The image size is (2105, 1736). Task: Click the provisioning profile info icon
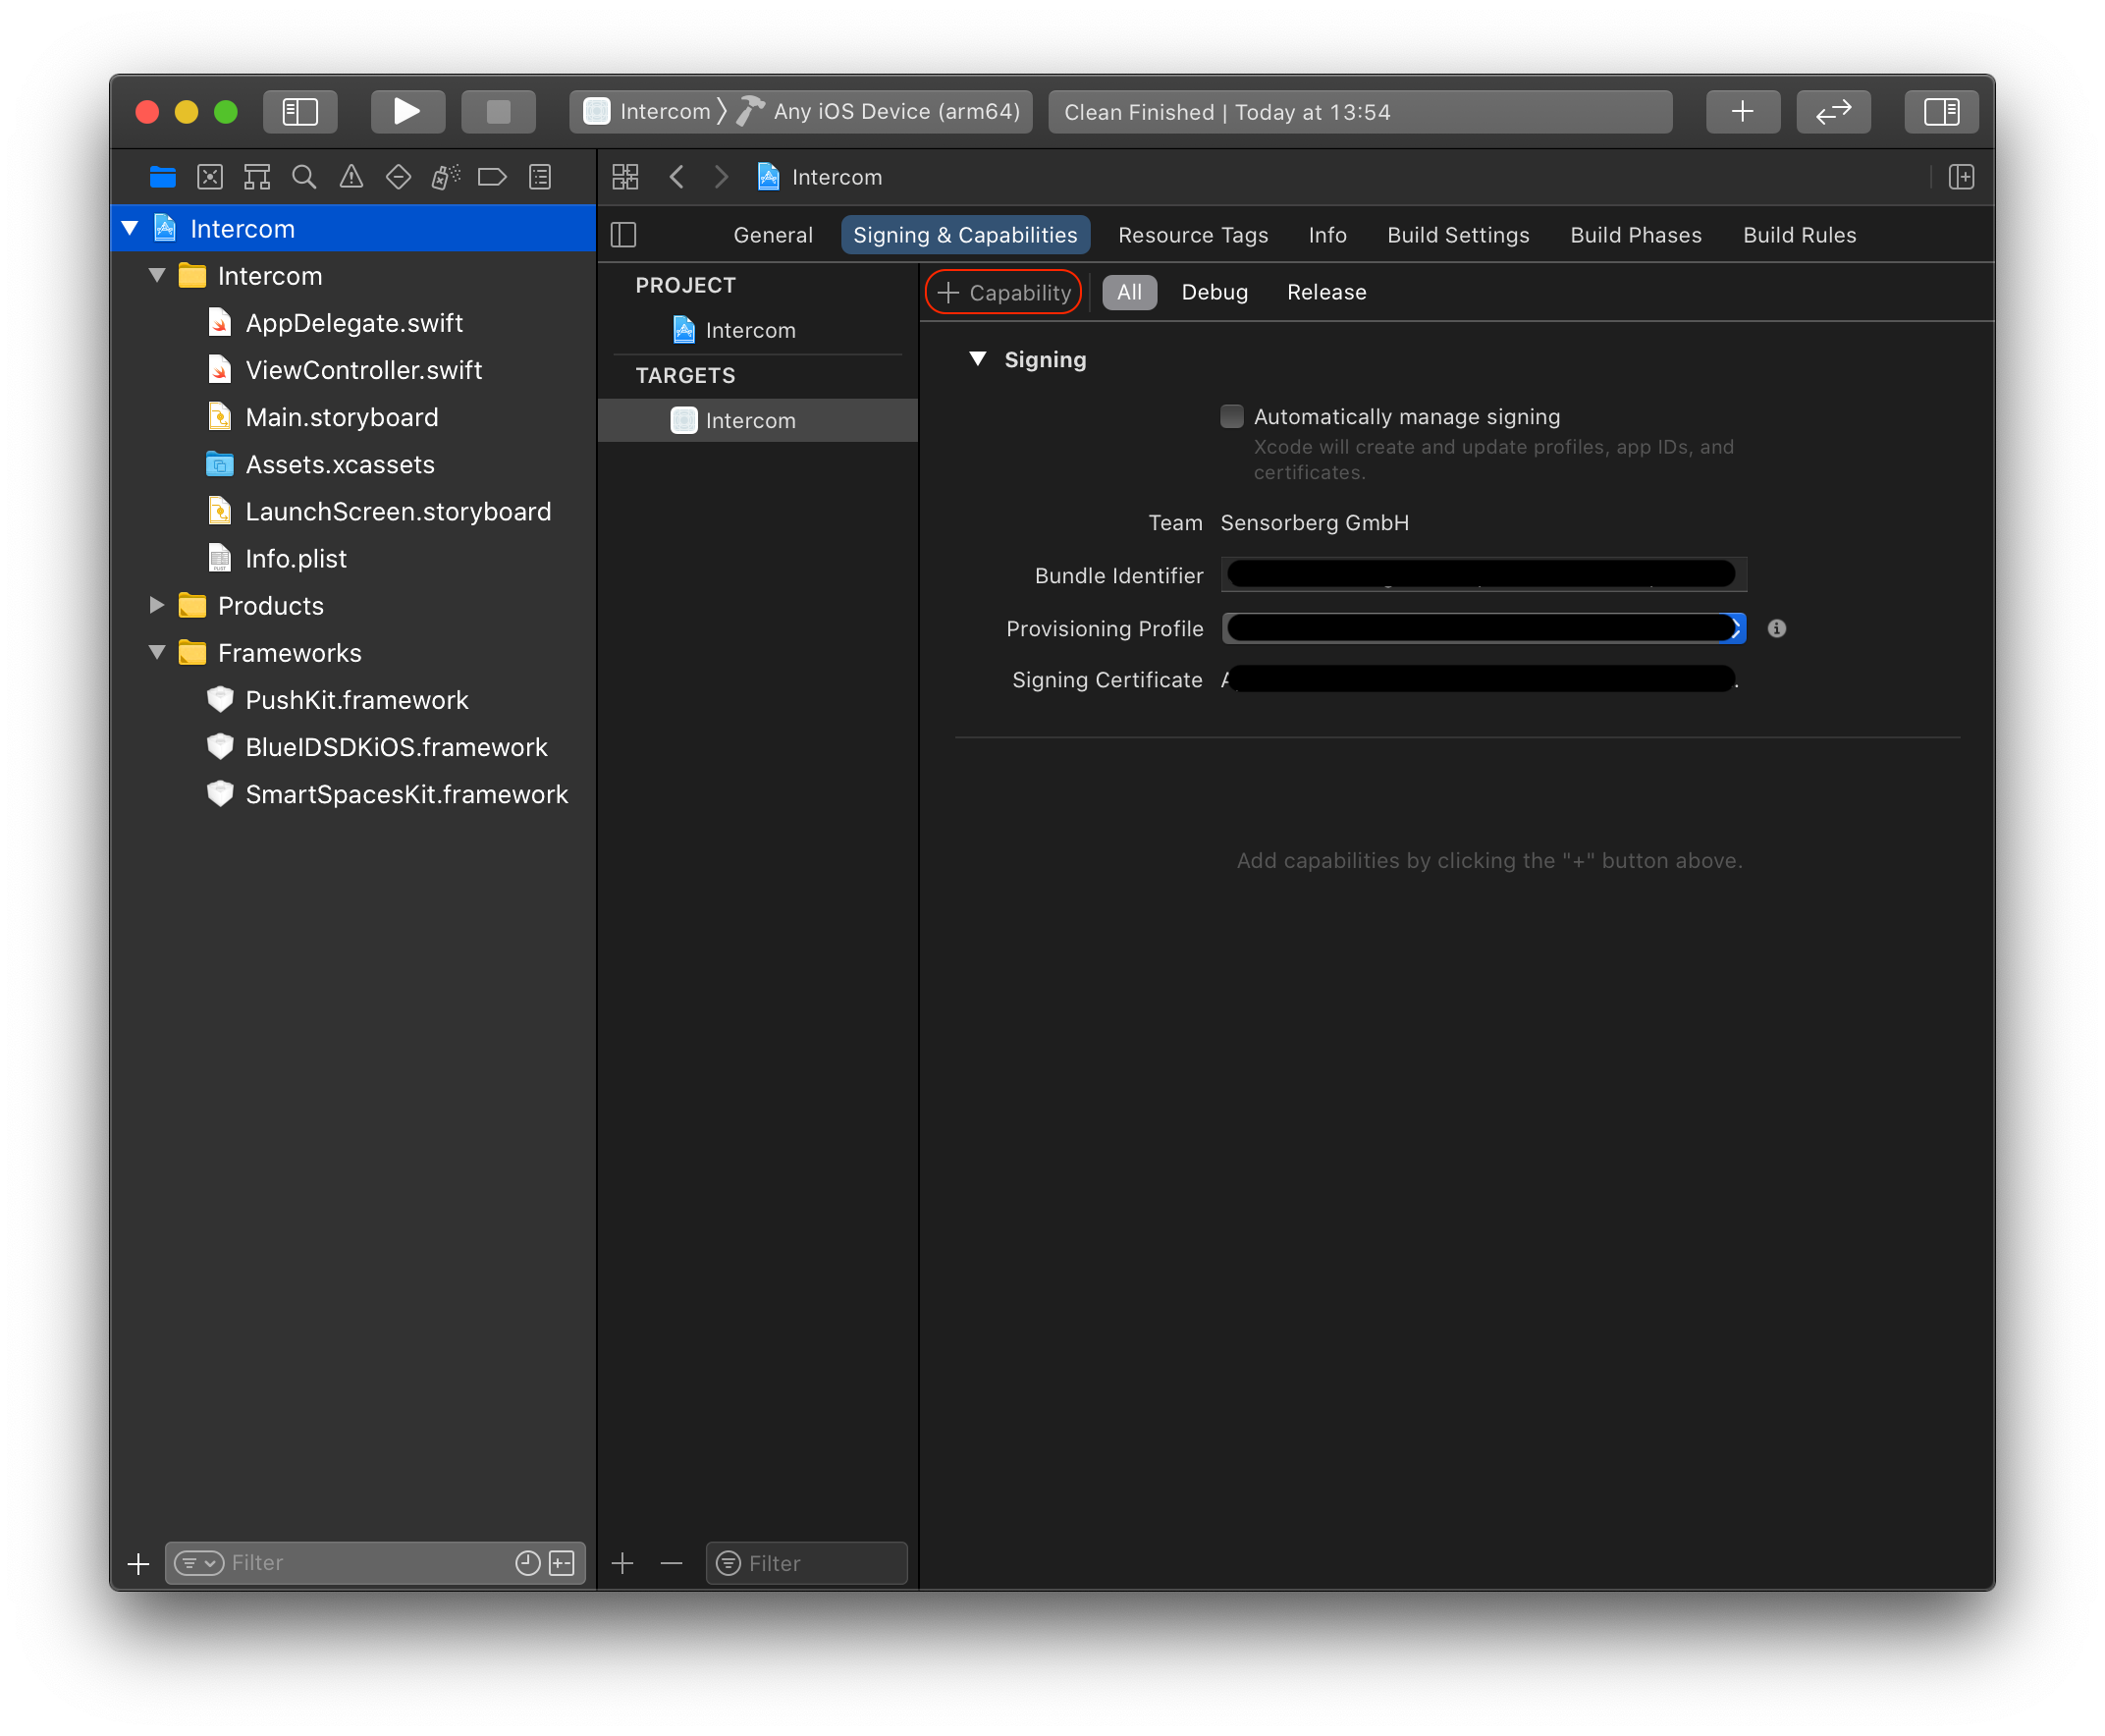pos(1776,628)
